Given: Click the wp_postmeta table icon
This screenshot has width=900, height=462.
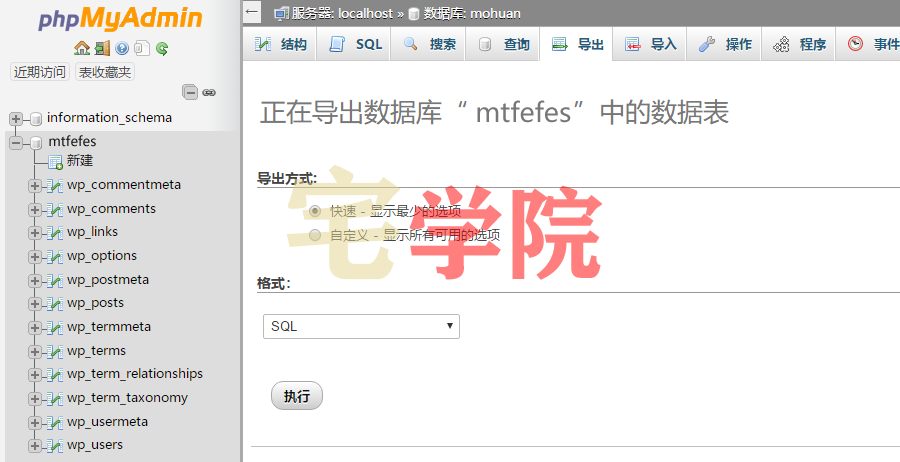Looking at the screenshot, I should click(x=55, y=281).
